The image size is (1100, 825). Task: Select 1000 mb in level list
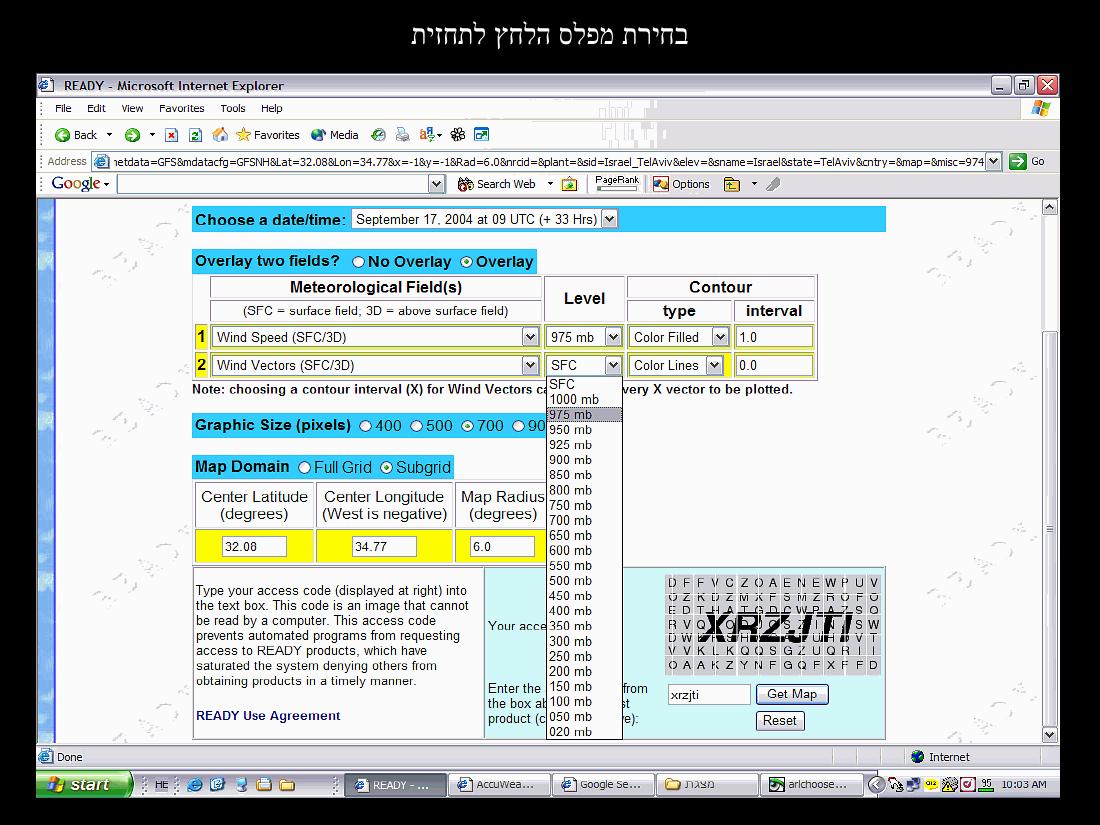(x=584, y=399)
